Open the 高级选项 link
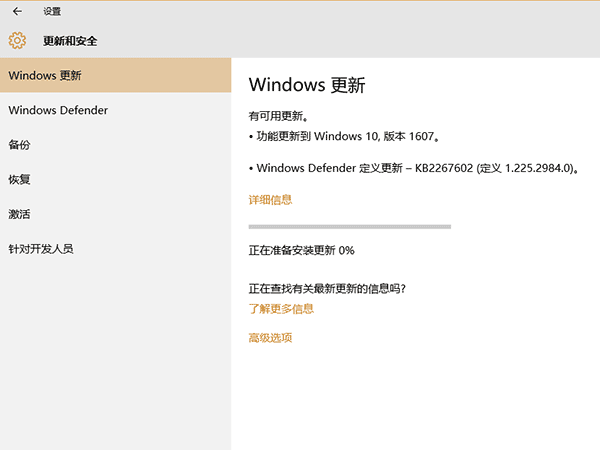 coord(270,338)
